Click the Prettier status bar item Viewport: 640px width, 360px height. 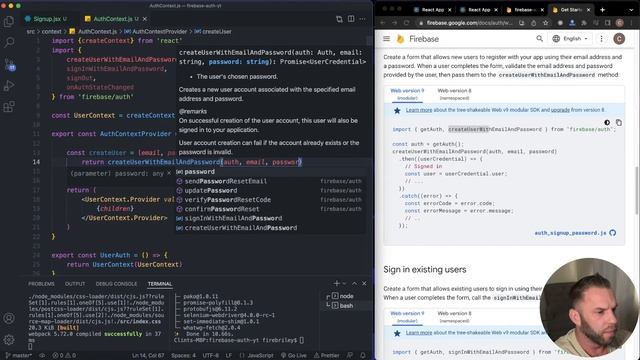coord(327,356)
